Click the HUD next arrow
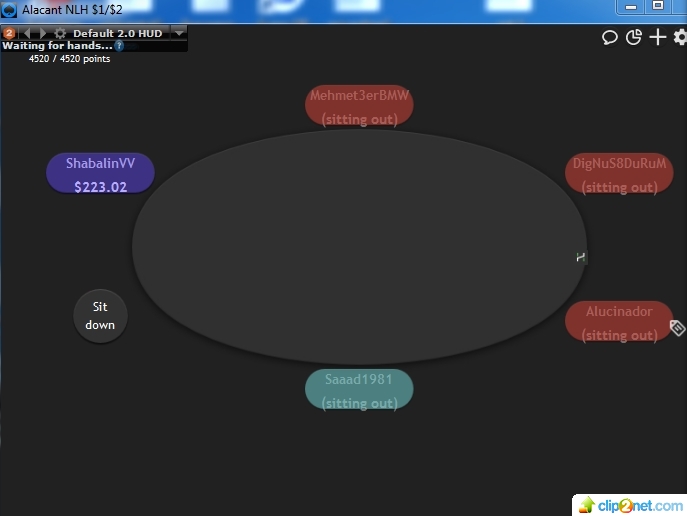The height and width of the screenshot is (516, 687). (x=42, y=33)
